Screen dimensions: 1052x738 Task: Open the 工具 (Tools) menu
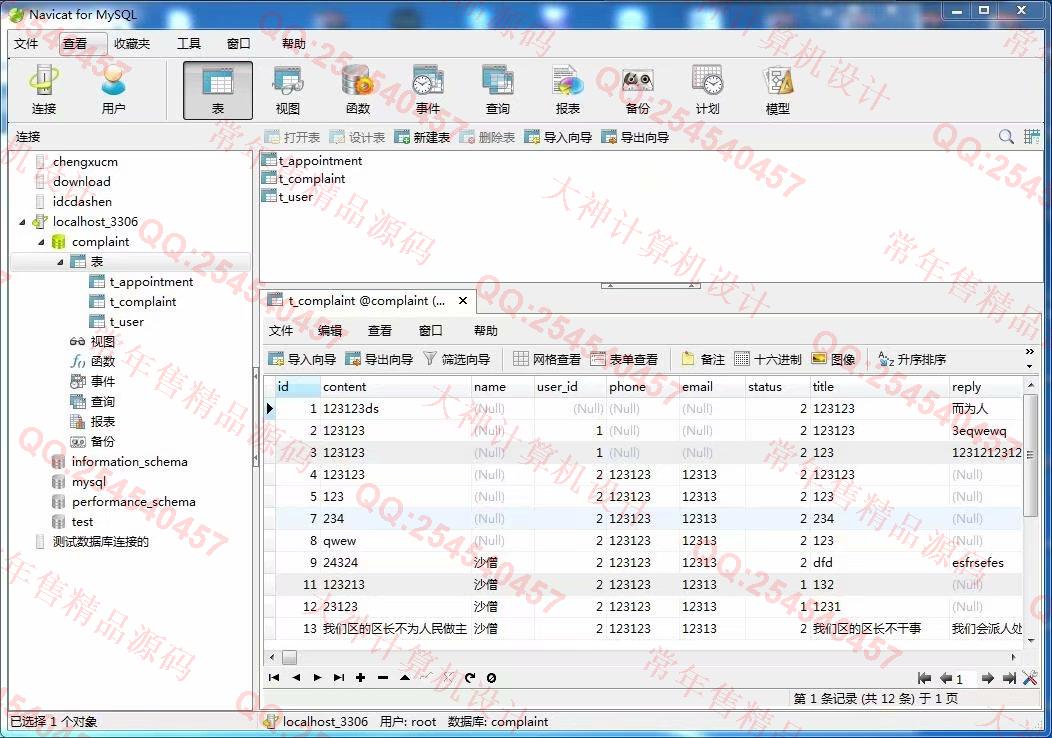(x=189, y=44)
